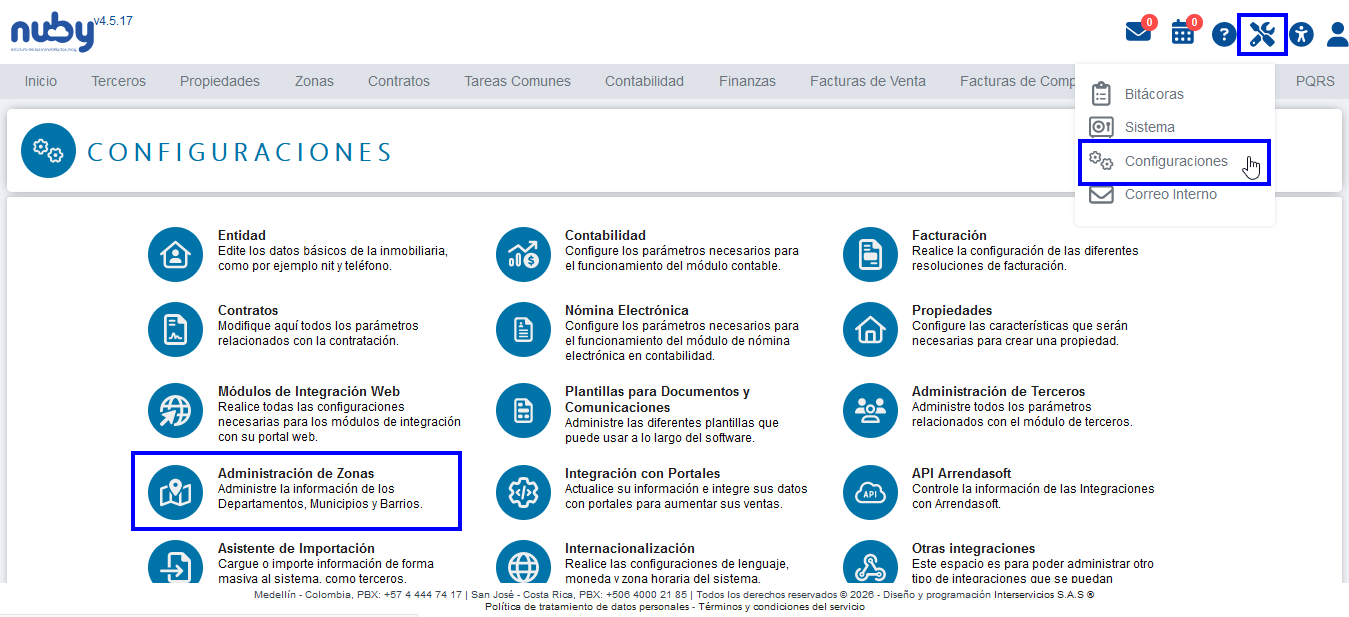
Task: Open the calendar icon with badge
Action: point(1183,33)
